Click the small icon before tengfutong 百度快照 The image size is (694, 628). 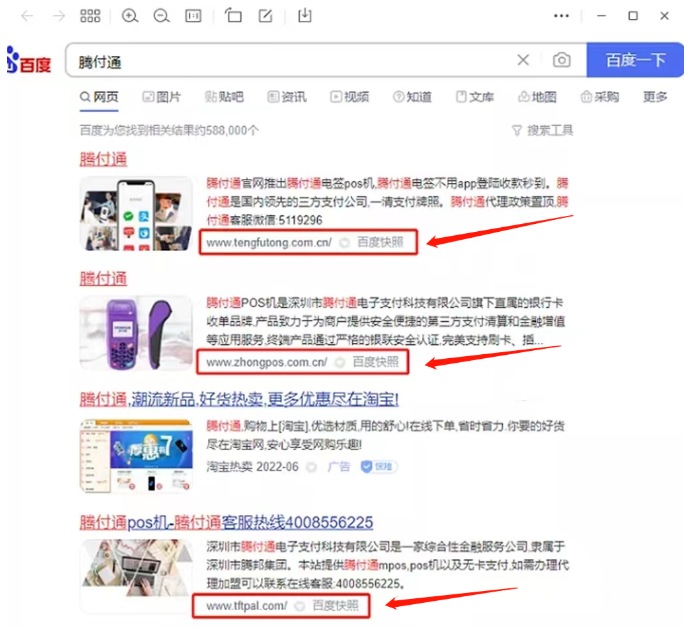pos(344,243)
